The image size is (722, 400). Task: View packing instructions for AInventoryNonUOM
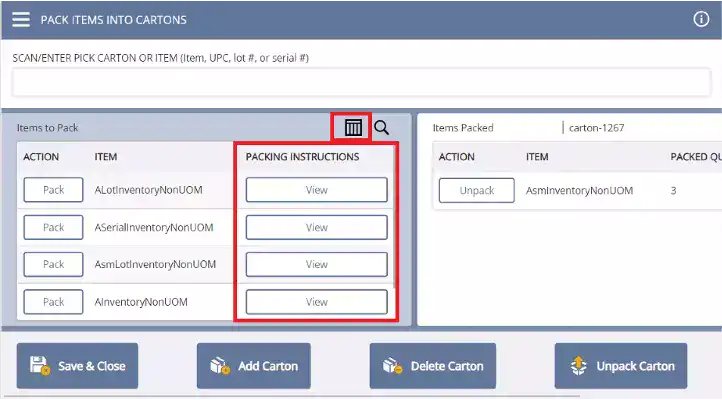(316, 301)
